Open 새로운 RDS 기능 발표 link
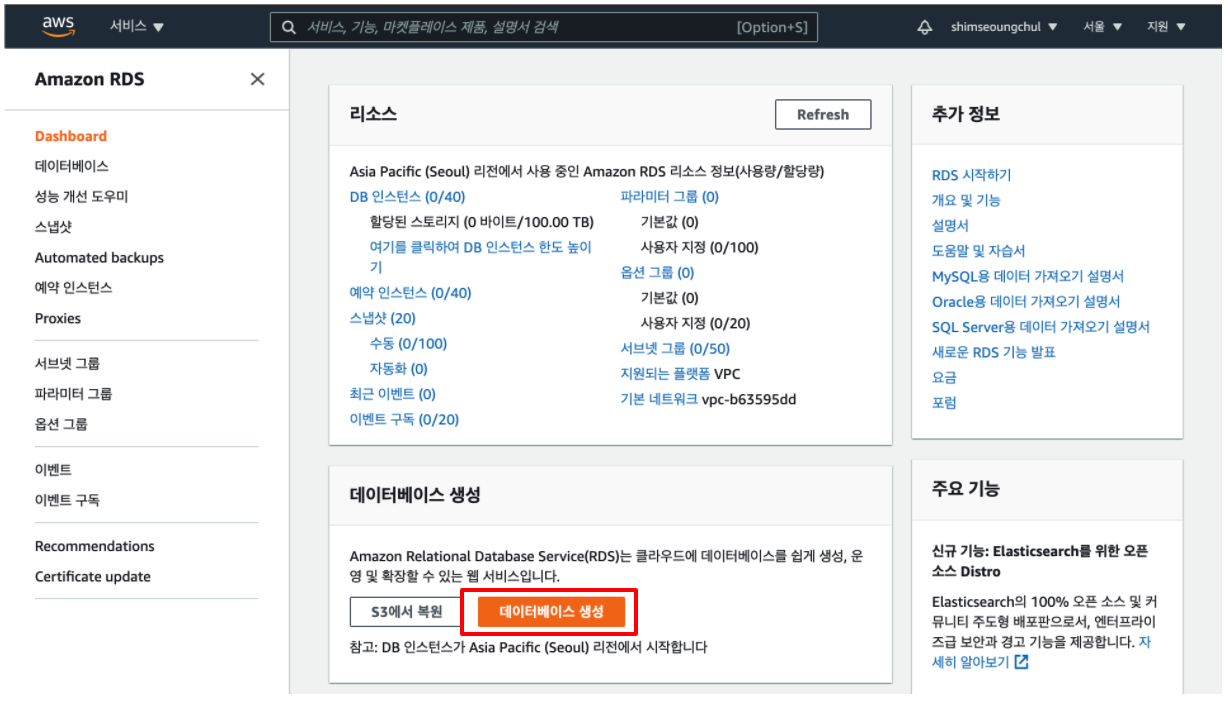The height and width of the screenshot is (702, 1230). [994, 353]
